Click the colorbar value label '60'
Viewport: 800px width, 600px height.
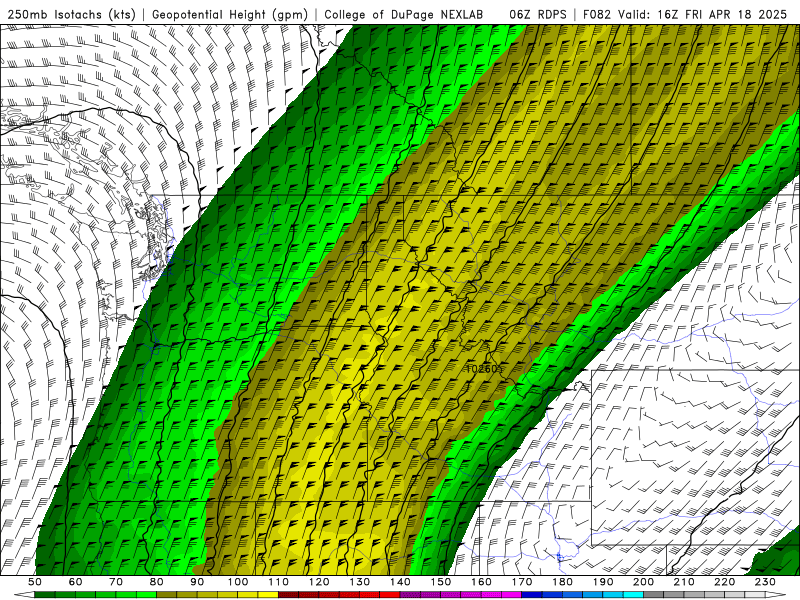tap(76, 582)
